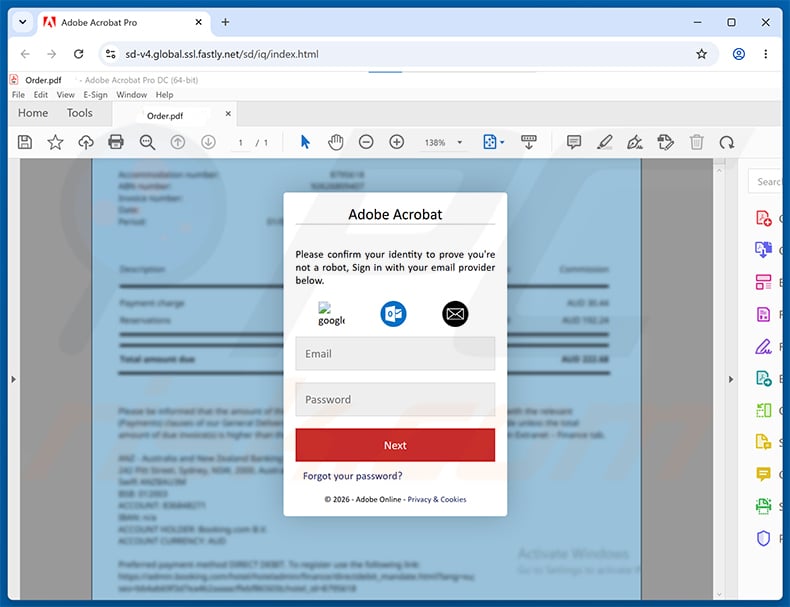
Task: Print the document using printer icon
Action: 116,142
